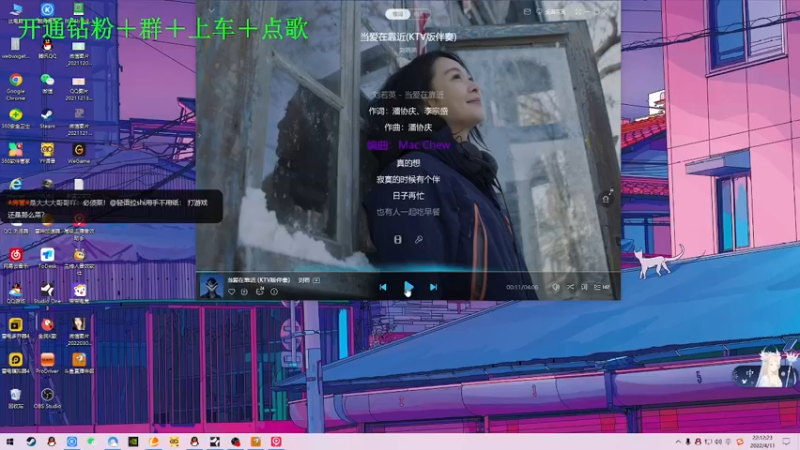This screenshot has height=450, width=800.
Task: Collapse the player with top-left chevron
Action: tap(211, 10)
